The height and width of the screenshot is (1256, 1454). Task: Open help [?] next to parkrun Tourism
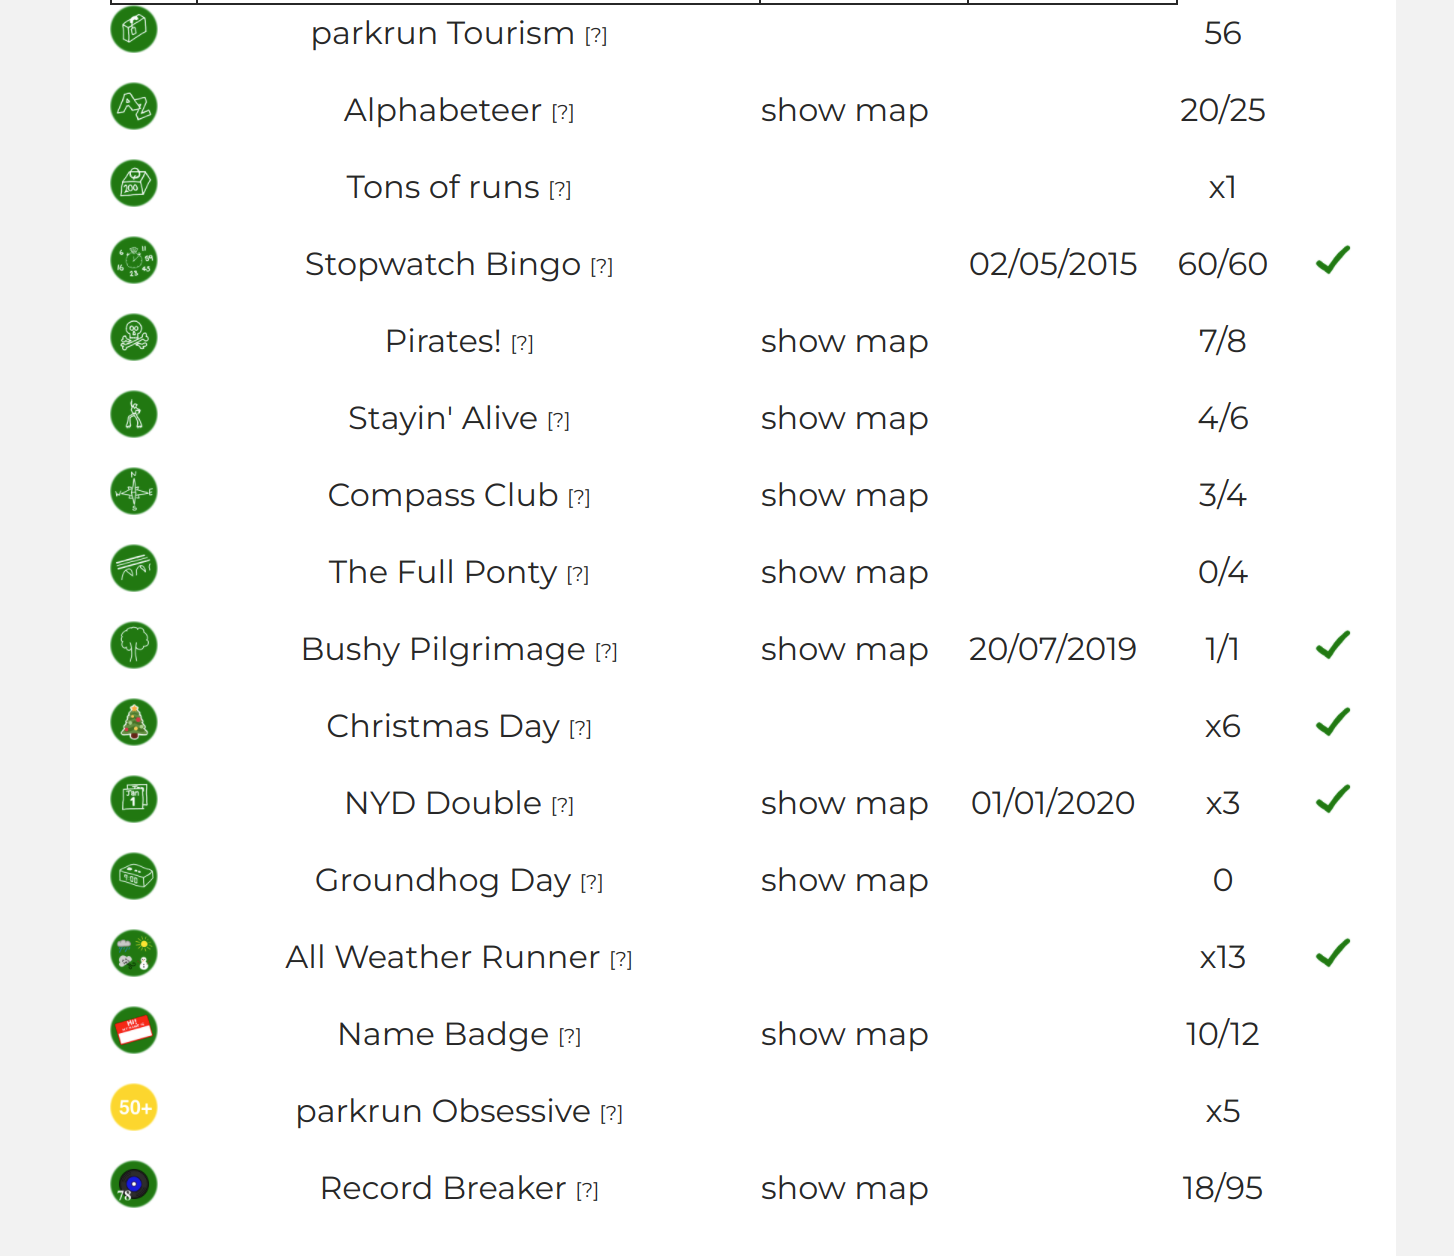[x=596, y=36]
